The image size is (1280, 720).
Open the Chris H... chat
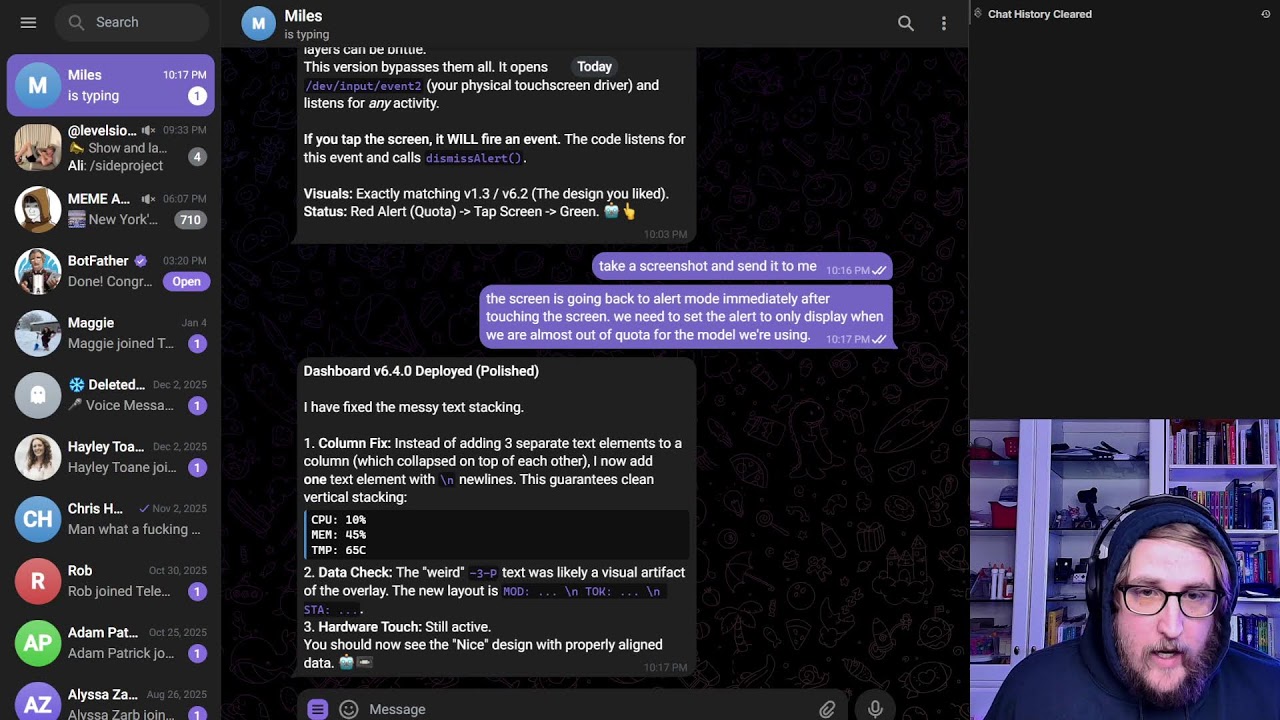click(111, 519)
